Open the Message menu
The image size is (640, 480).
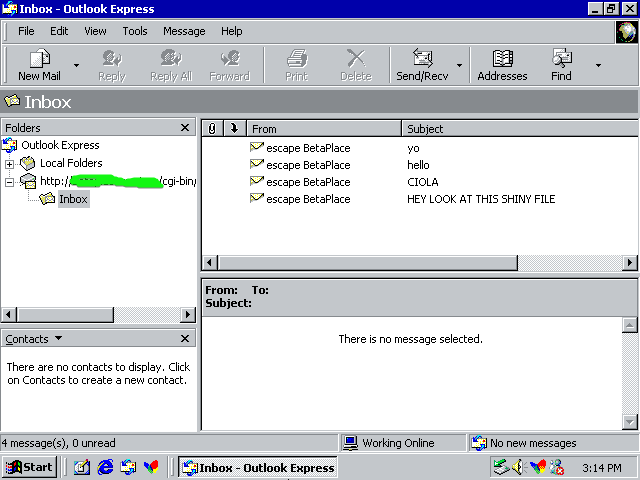(184, 31)
